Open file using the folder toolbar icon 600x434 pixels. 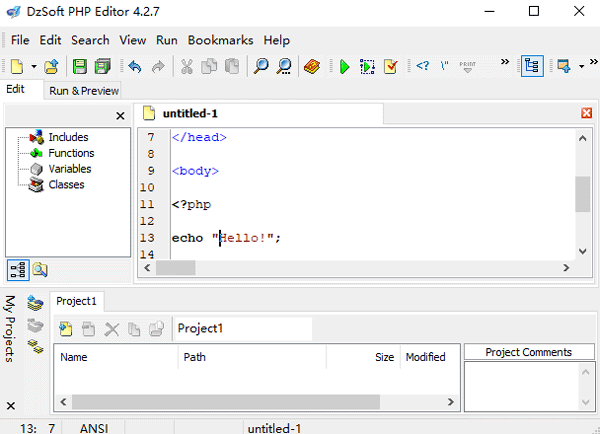point(51,67)
